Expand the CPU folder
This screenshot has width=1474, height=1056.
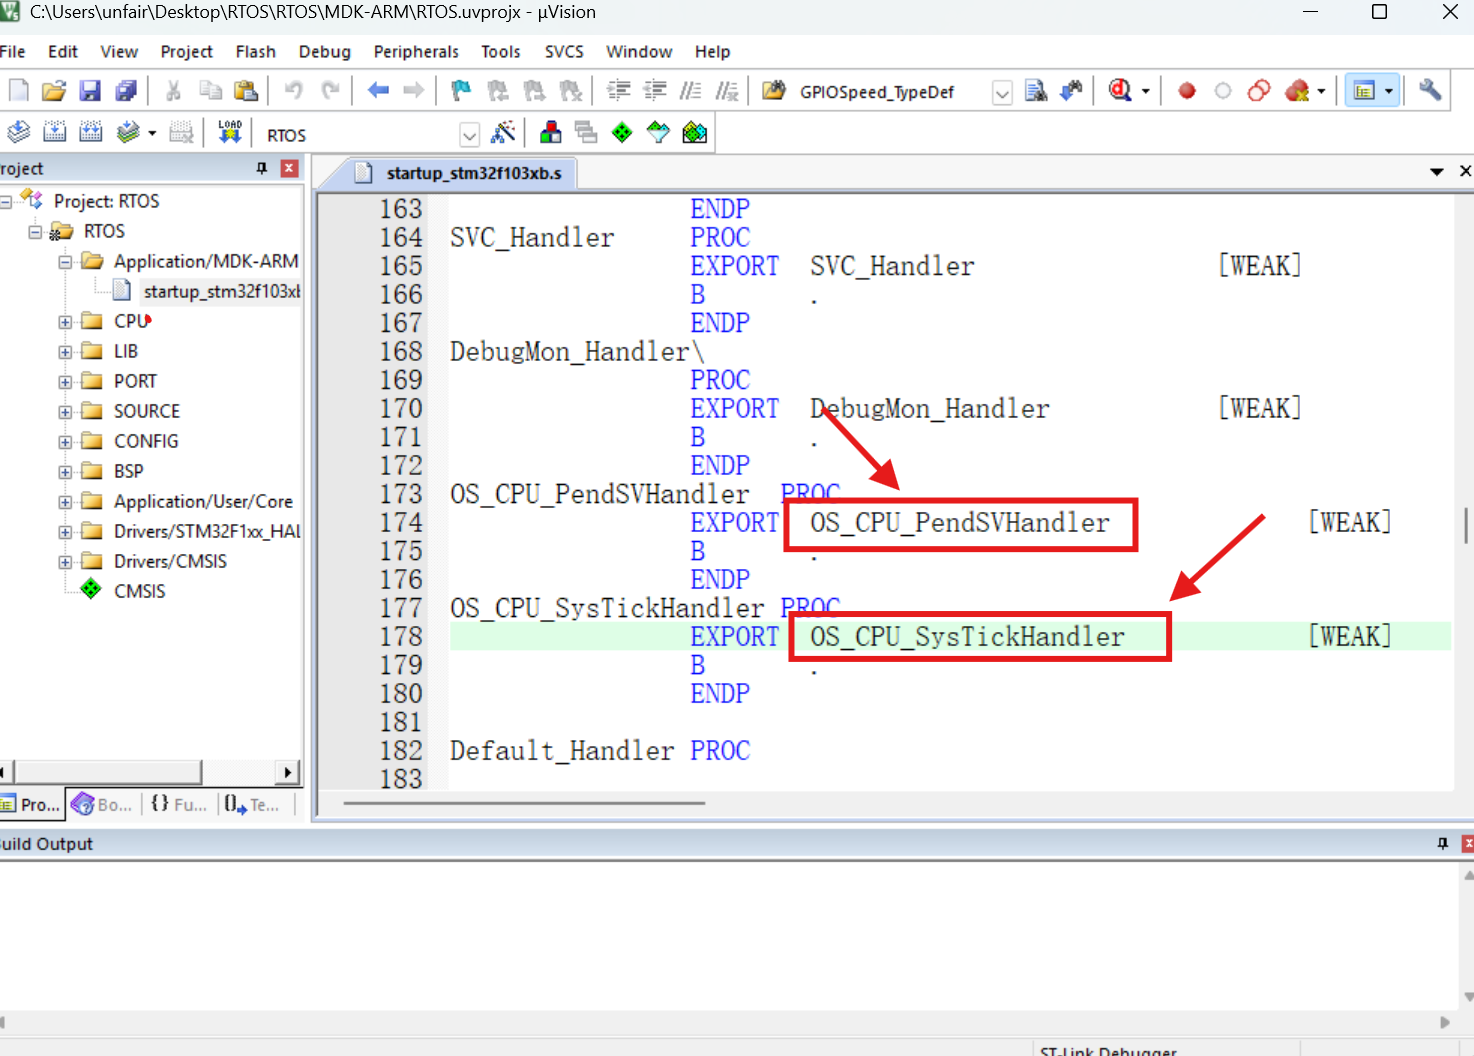pyautogui.click(x=65, y=322)
